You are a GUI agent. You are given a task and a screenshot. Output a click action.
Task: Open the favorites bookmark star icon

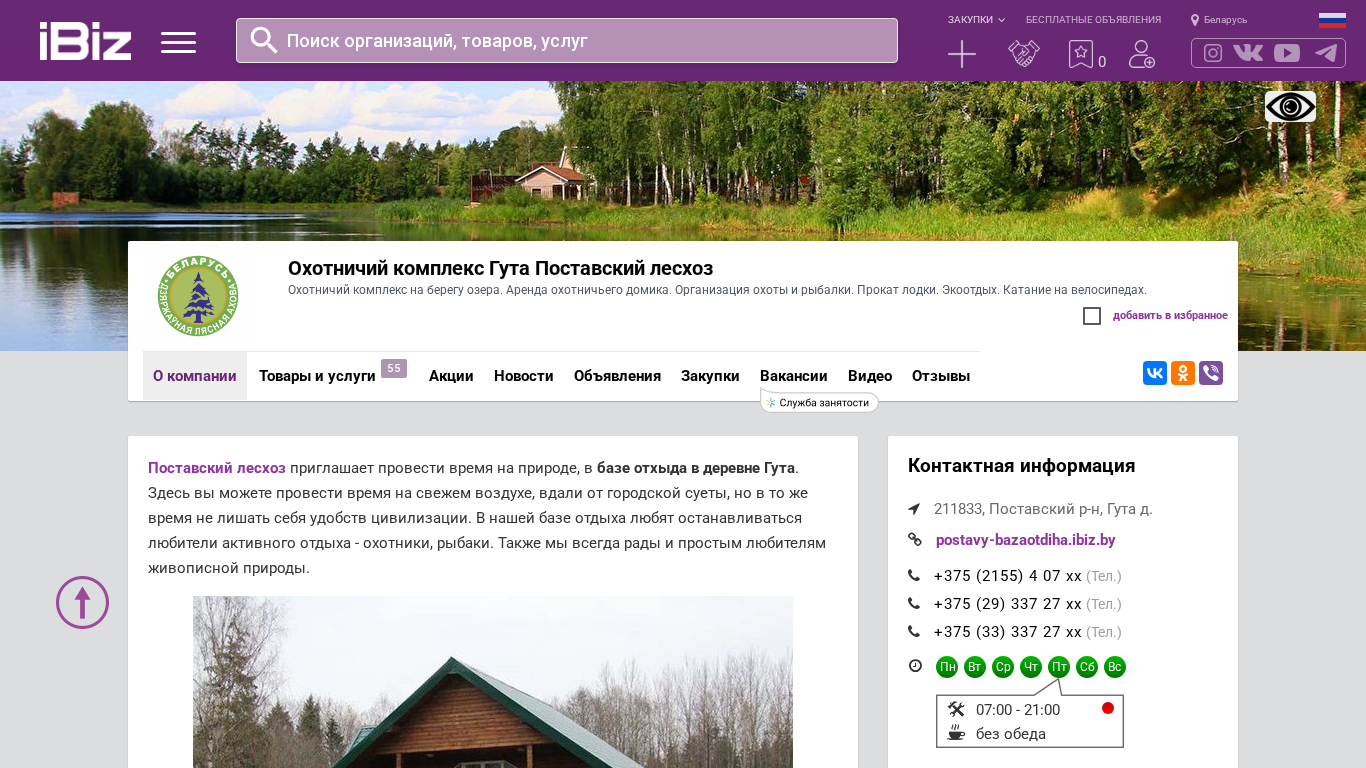click(1081, 54)
